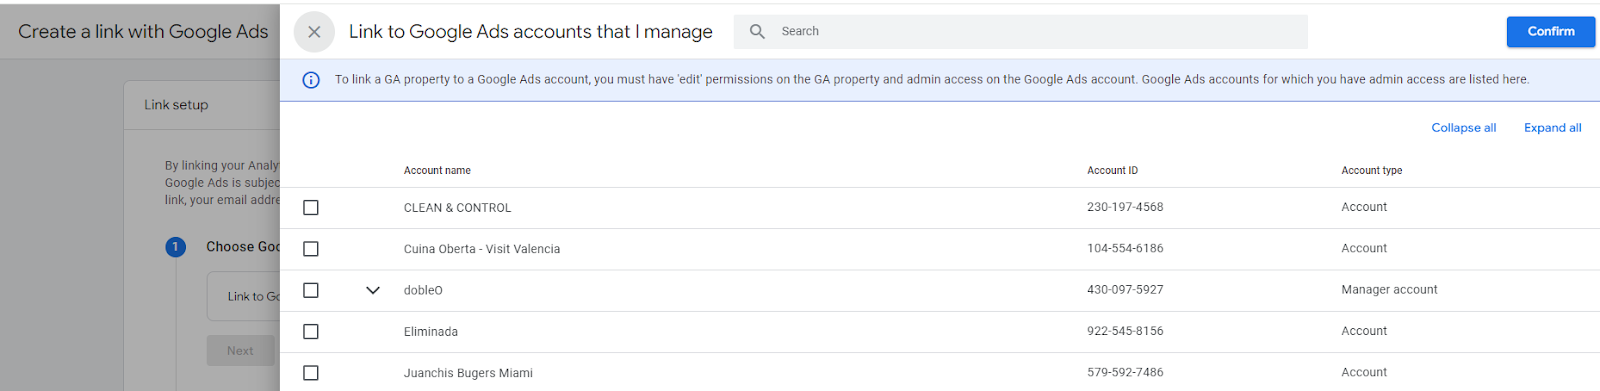Select the CLEAN & CONTROL account row name
This screenshot has width=1600, height=391.
[457, 208]
